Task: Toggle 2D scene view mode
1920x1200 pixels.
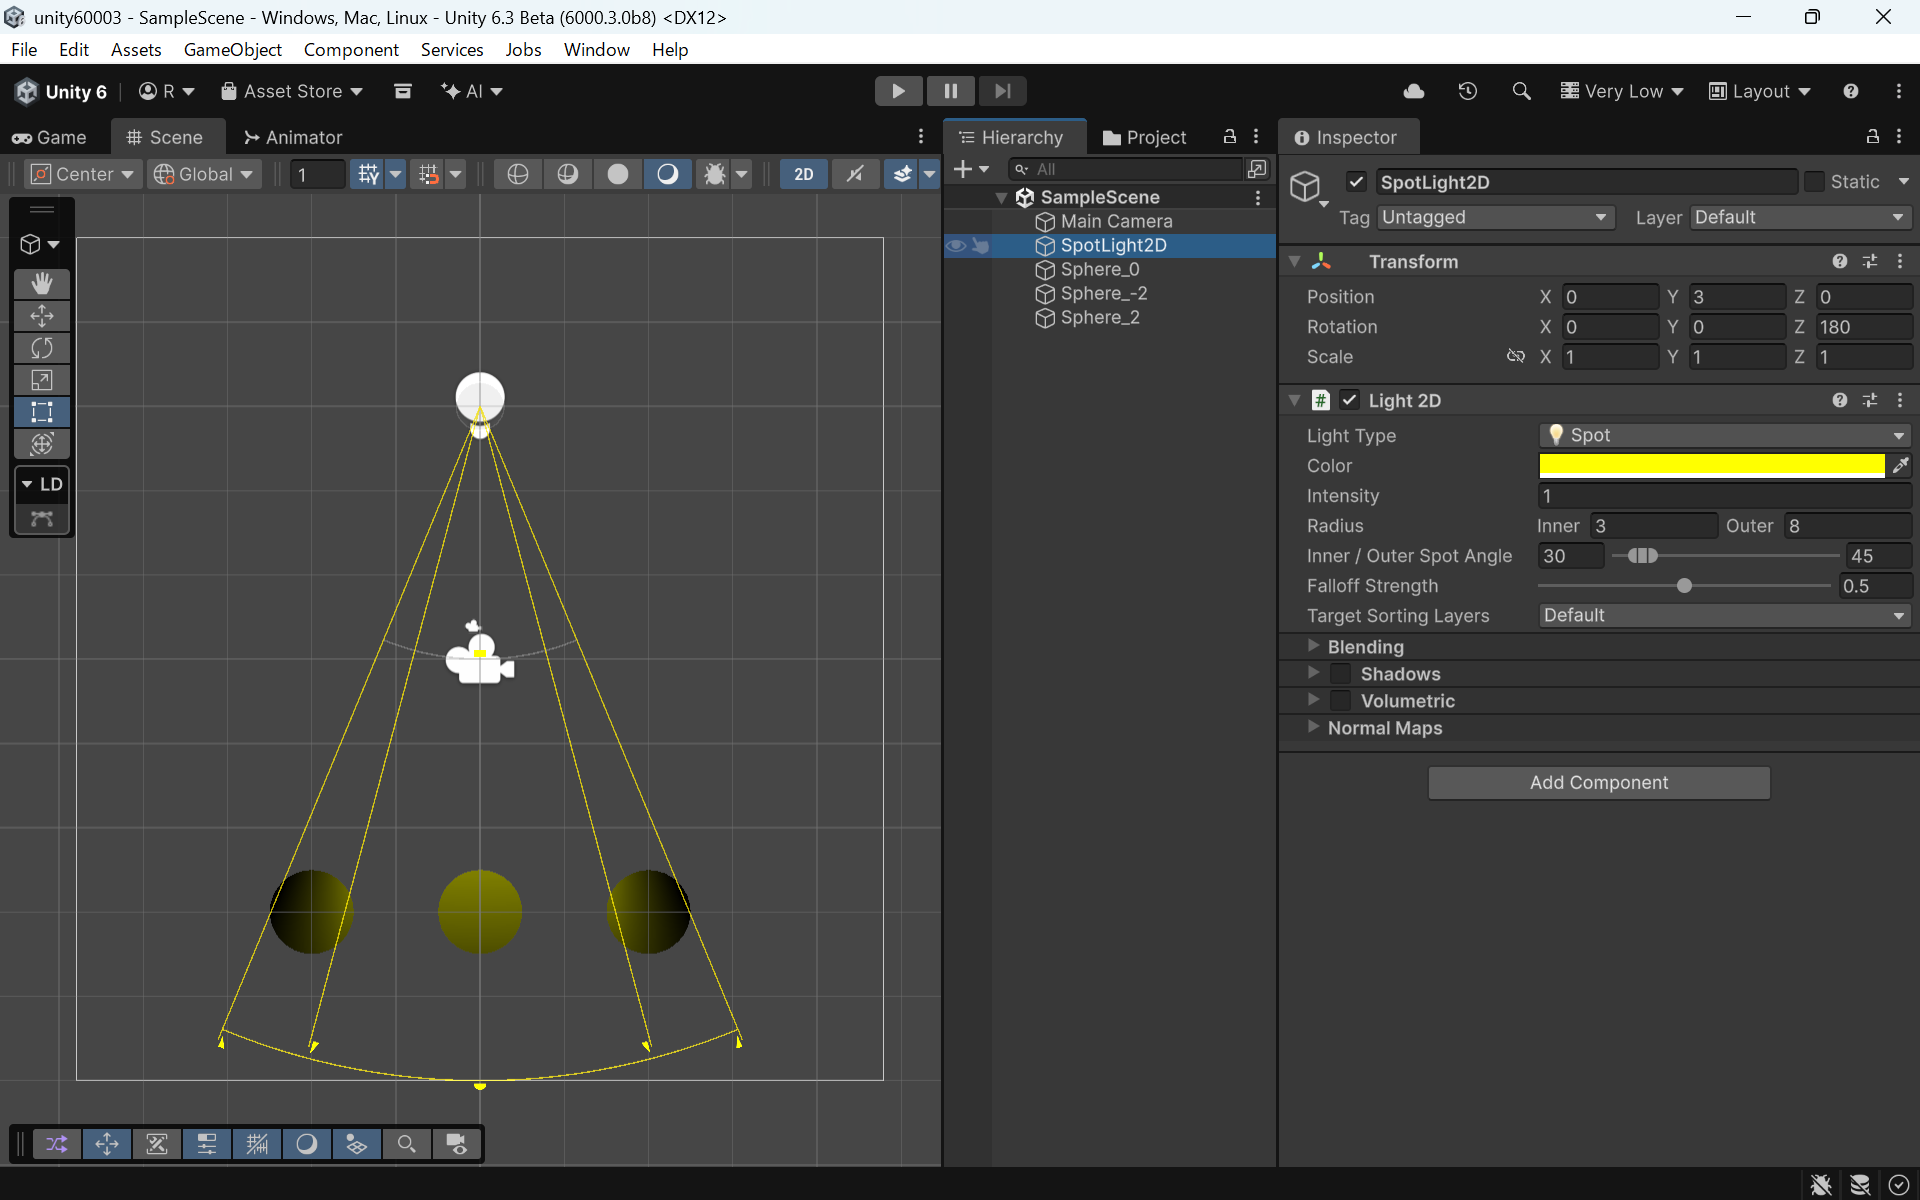Action: point(803,174)
